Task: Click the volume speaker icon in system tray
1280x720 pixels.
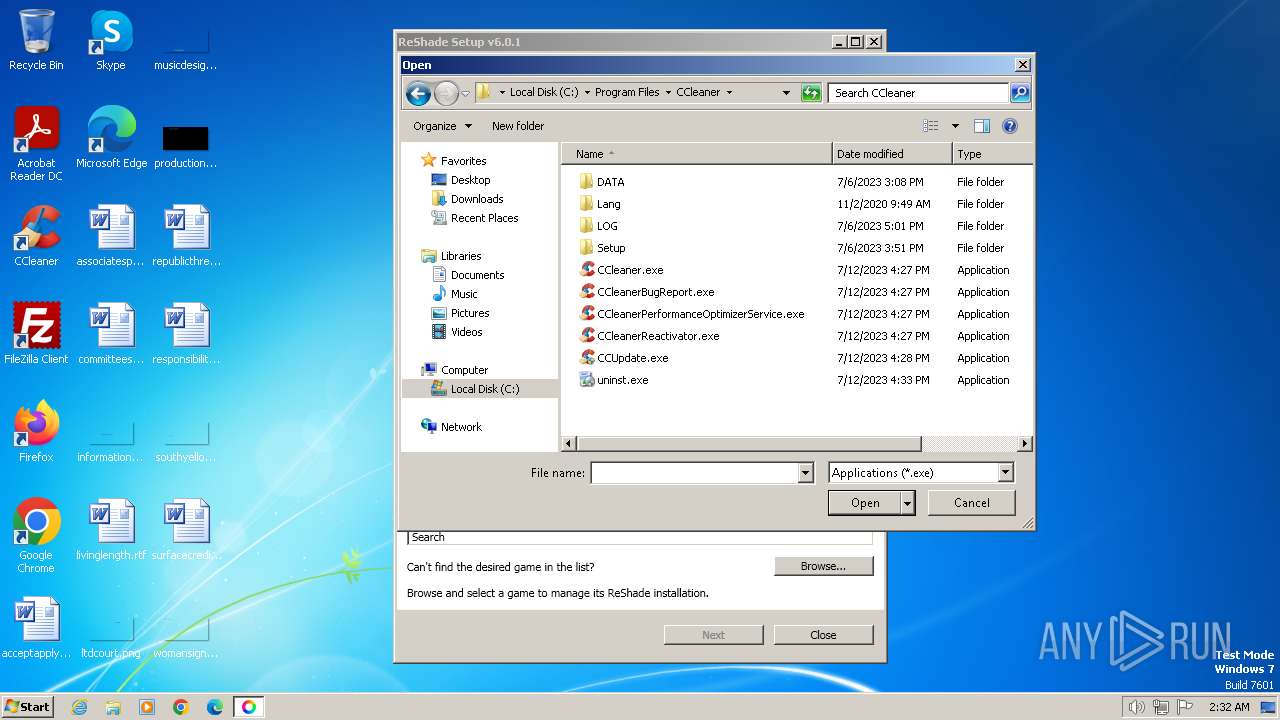Action: point(1136,707)
